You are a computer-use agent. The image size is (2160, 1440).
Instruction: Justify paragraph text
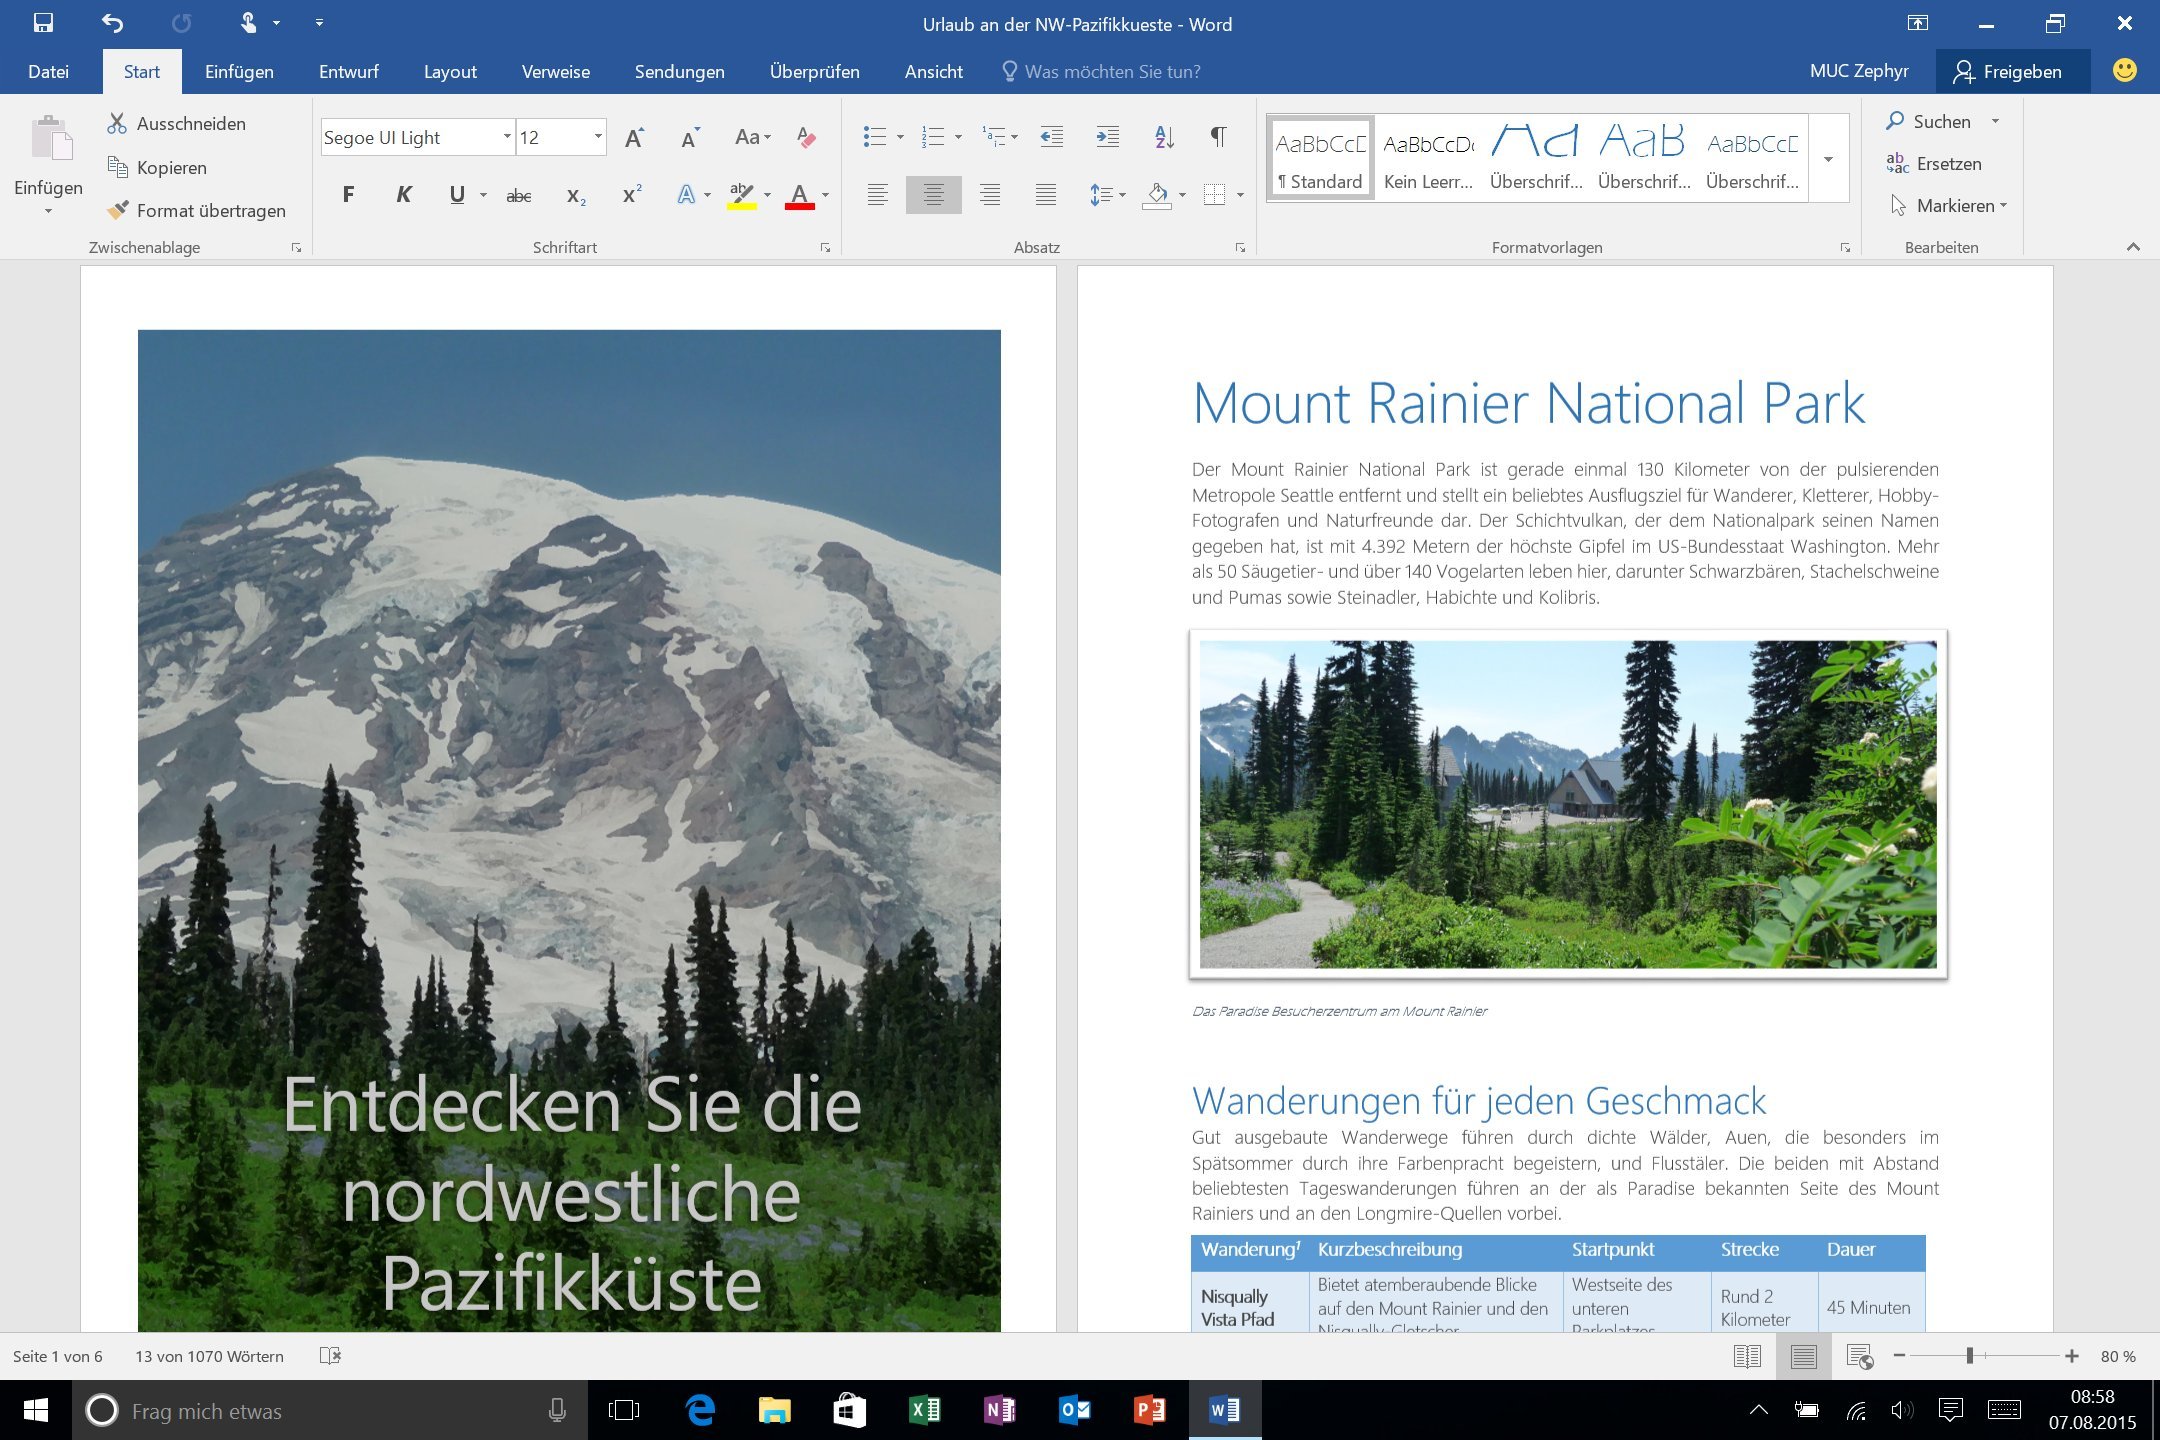click(x=1046, y=195)
